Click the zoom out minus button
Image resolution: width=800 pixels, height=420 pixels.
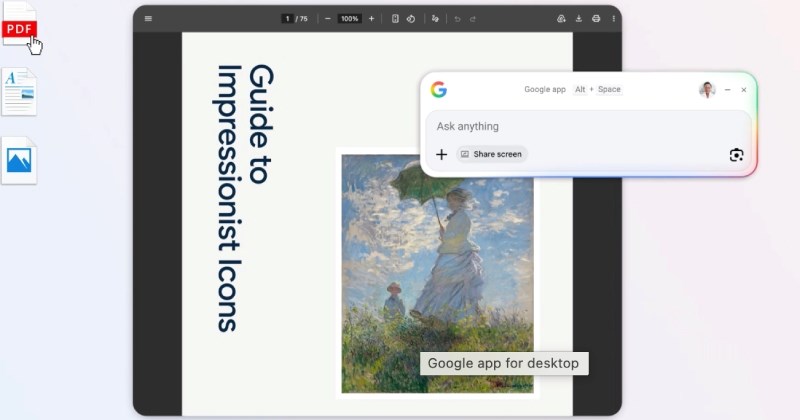(327, 18)
